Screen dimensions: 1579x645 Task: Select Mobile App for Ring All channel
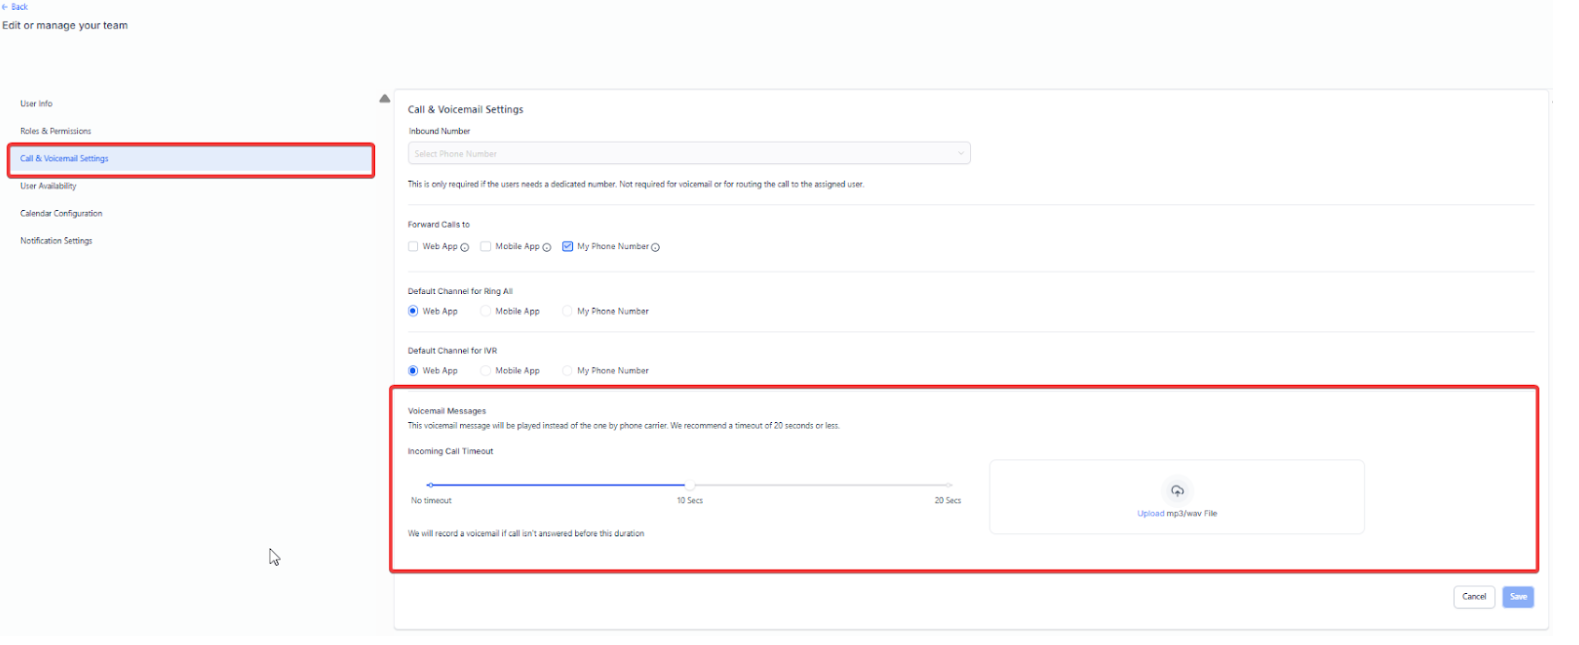(486, 311)
